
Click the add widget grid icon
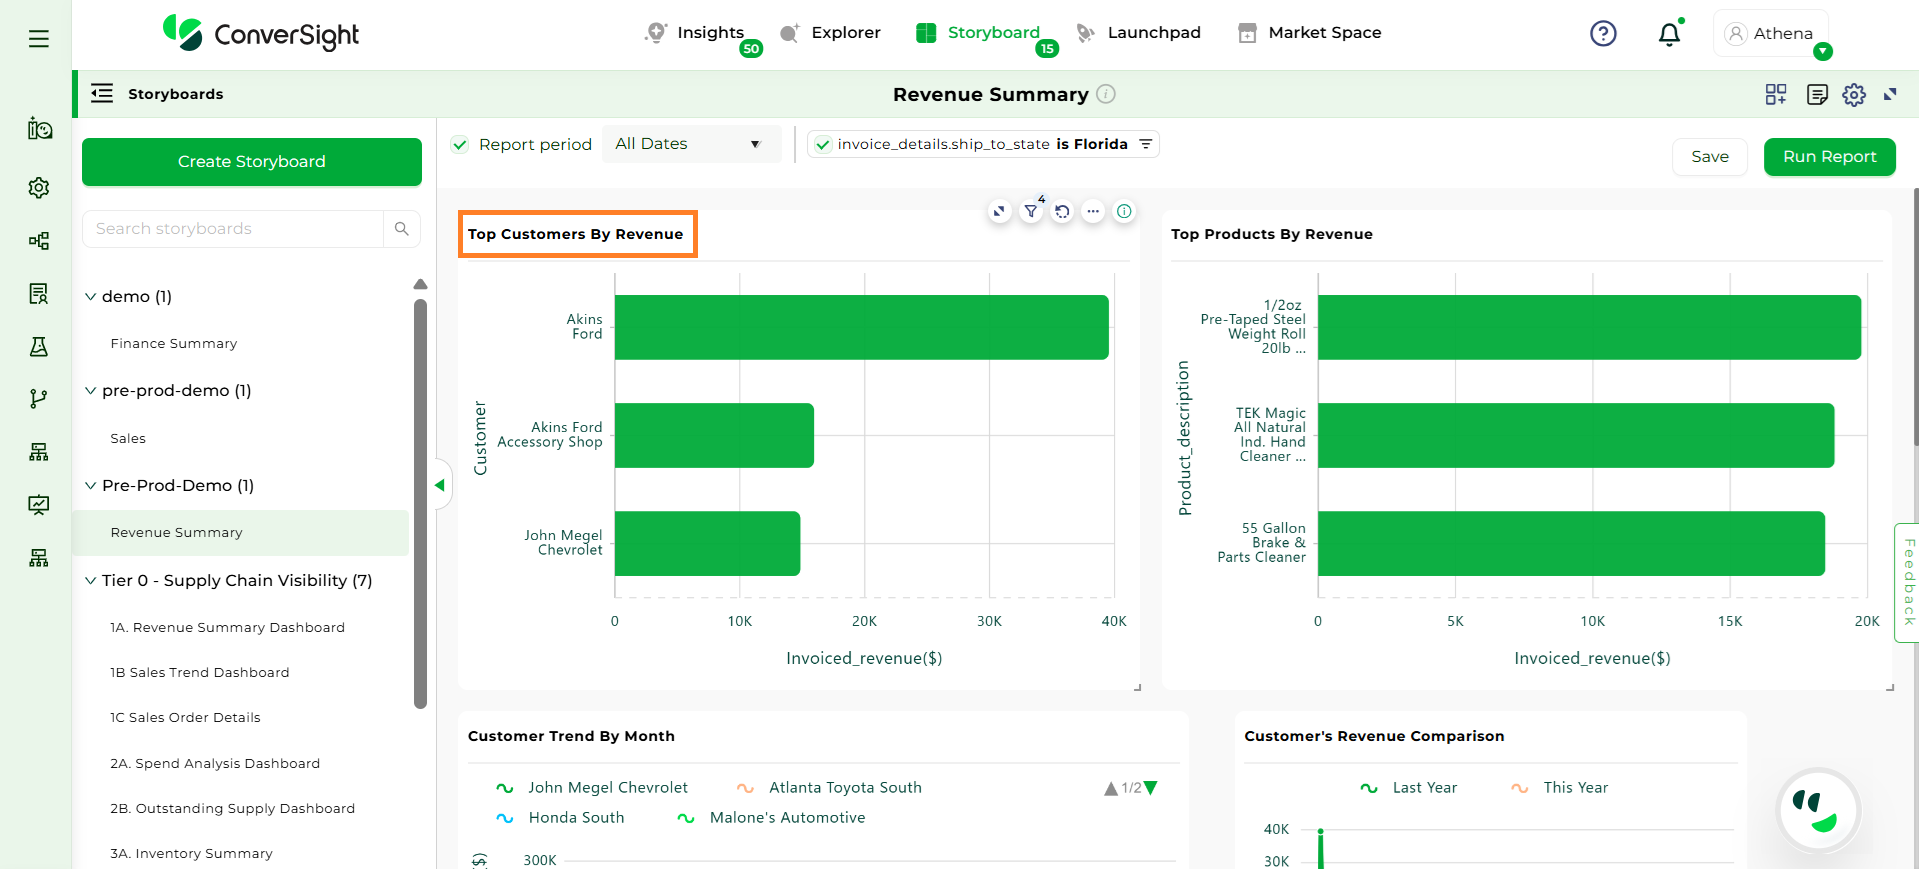click(1776, 95)
